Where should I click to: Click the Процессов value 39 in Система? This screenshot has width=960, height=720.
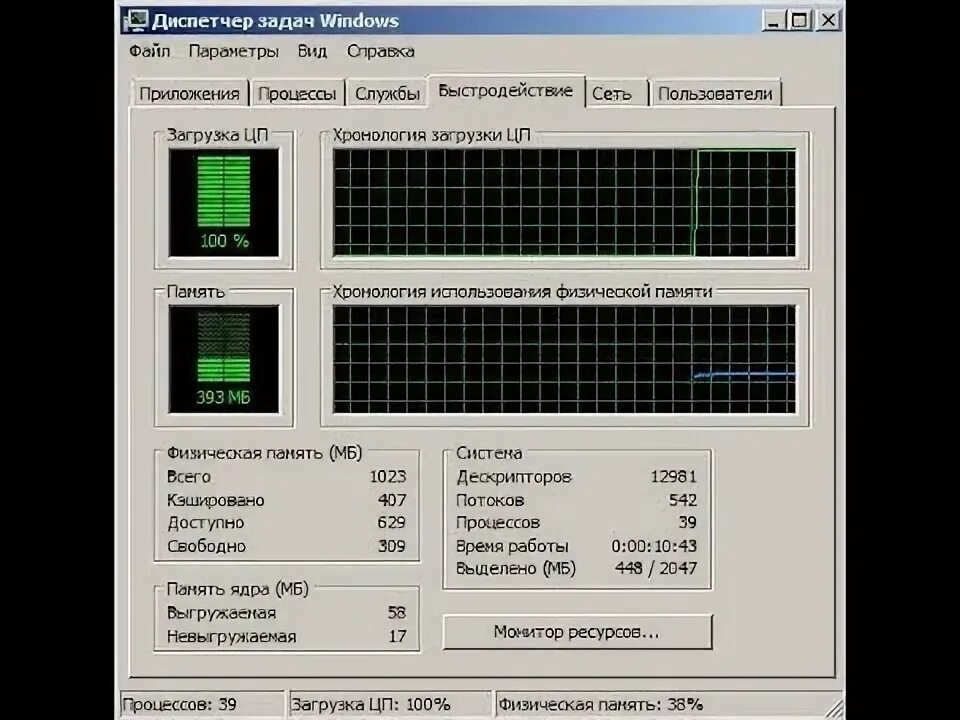tap(688, 522)
